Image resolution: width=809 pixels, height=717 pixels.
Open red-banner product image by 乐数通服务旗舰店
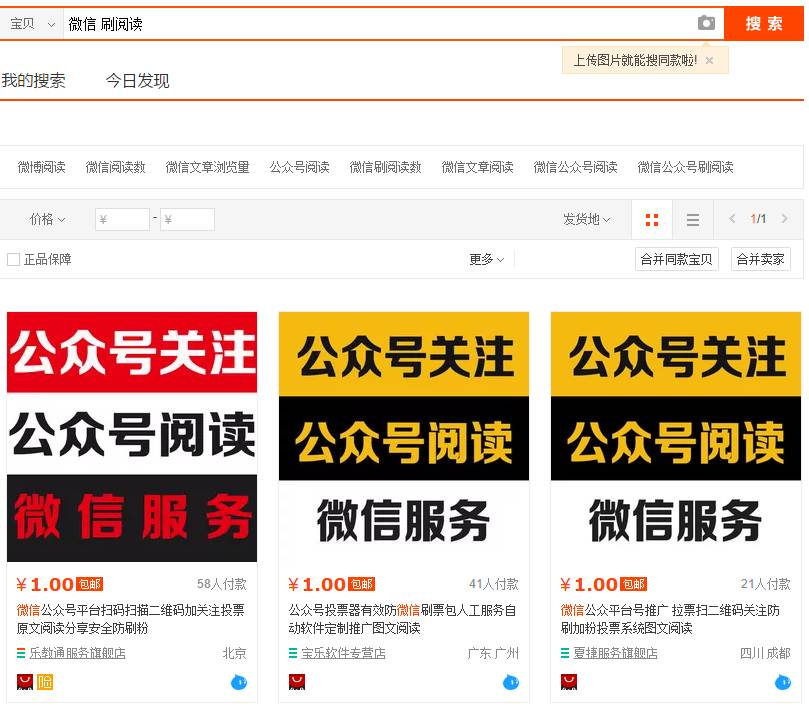click(x=132, y=436)
